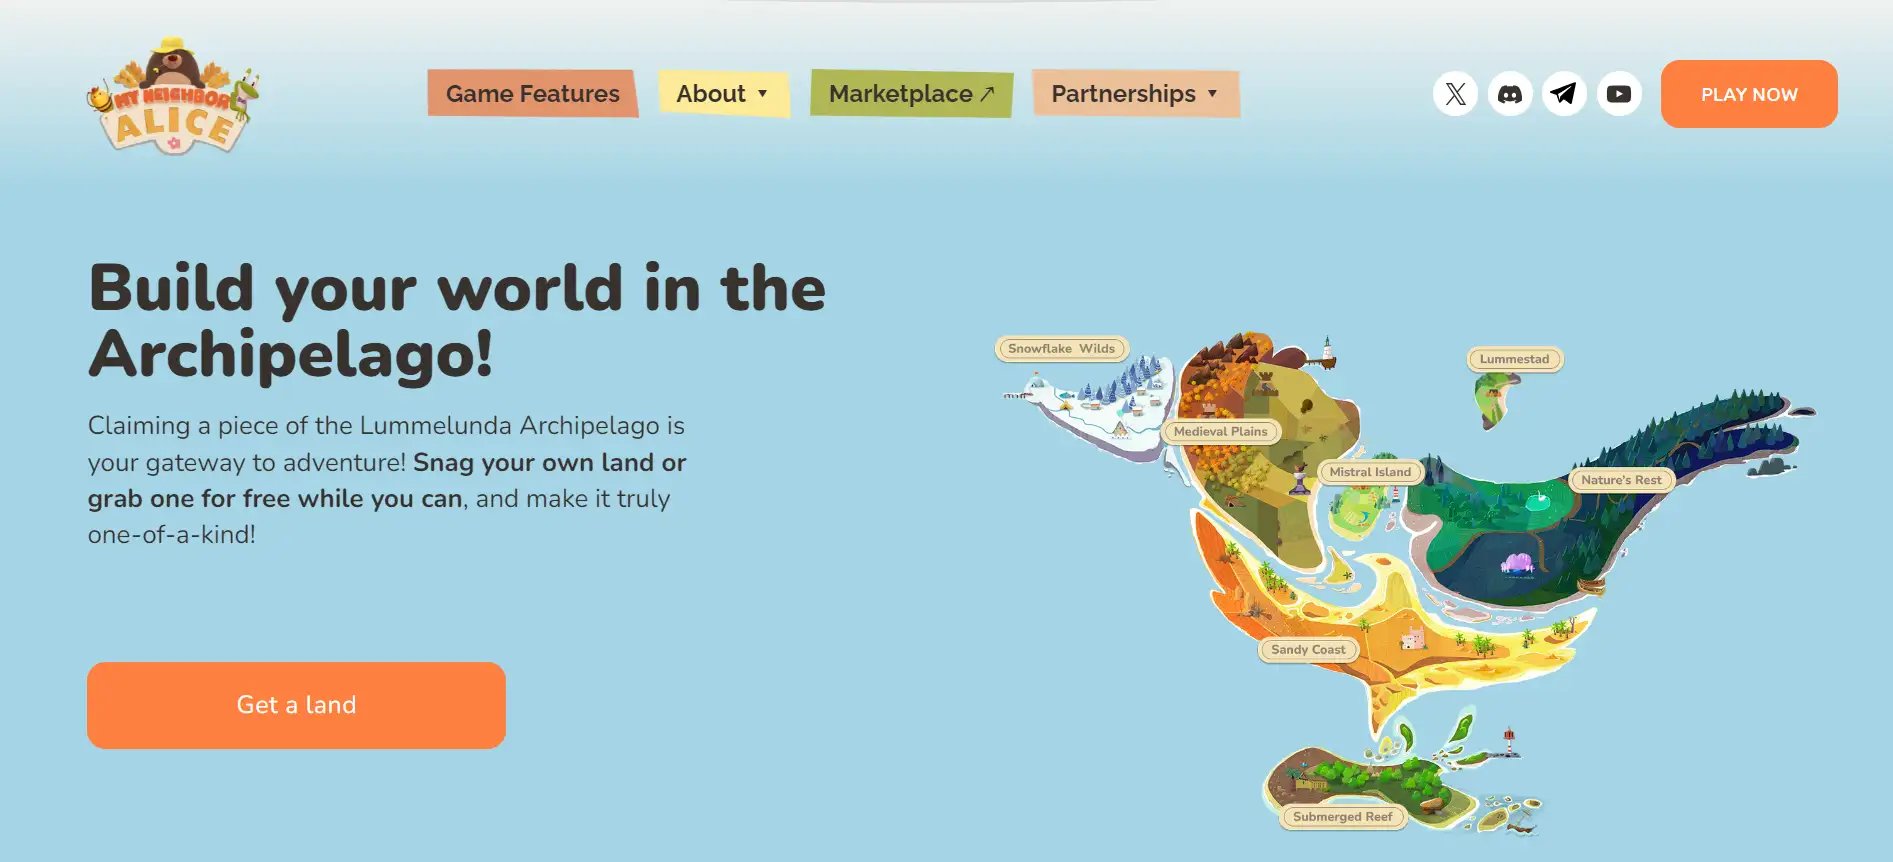Viewport: 1893px width, 862px height.
Task: Open the Marketplace menu item
Action: pos(900,94)
